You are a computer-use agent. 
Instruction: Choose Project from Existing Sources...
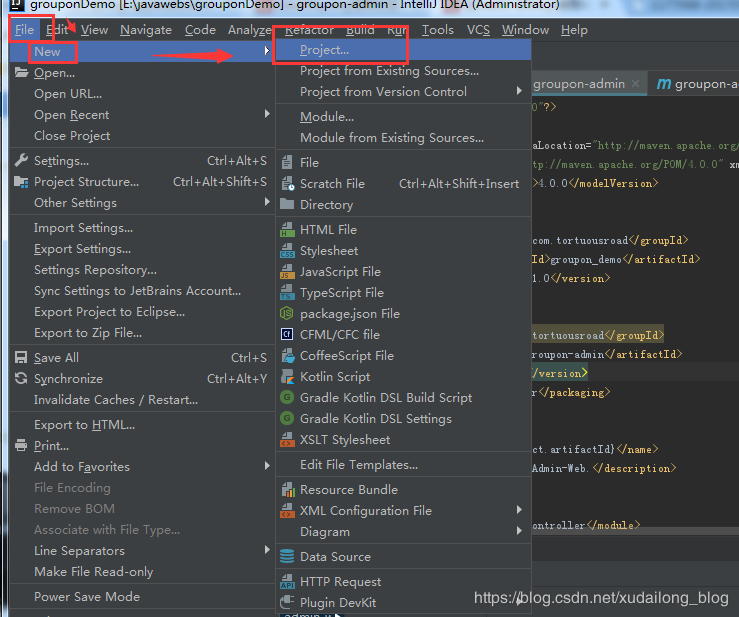click(403, 71)
